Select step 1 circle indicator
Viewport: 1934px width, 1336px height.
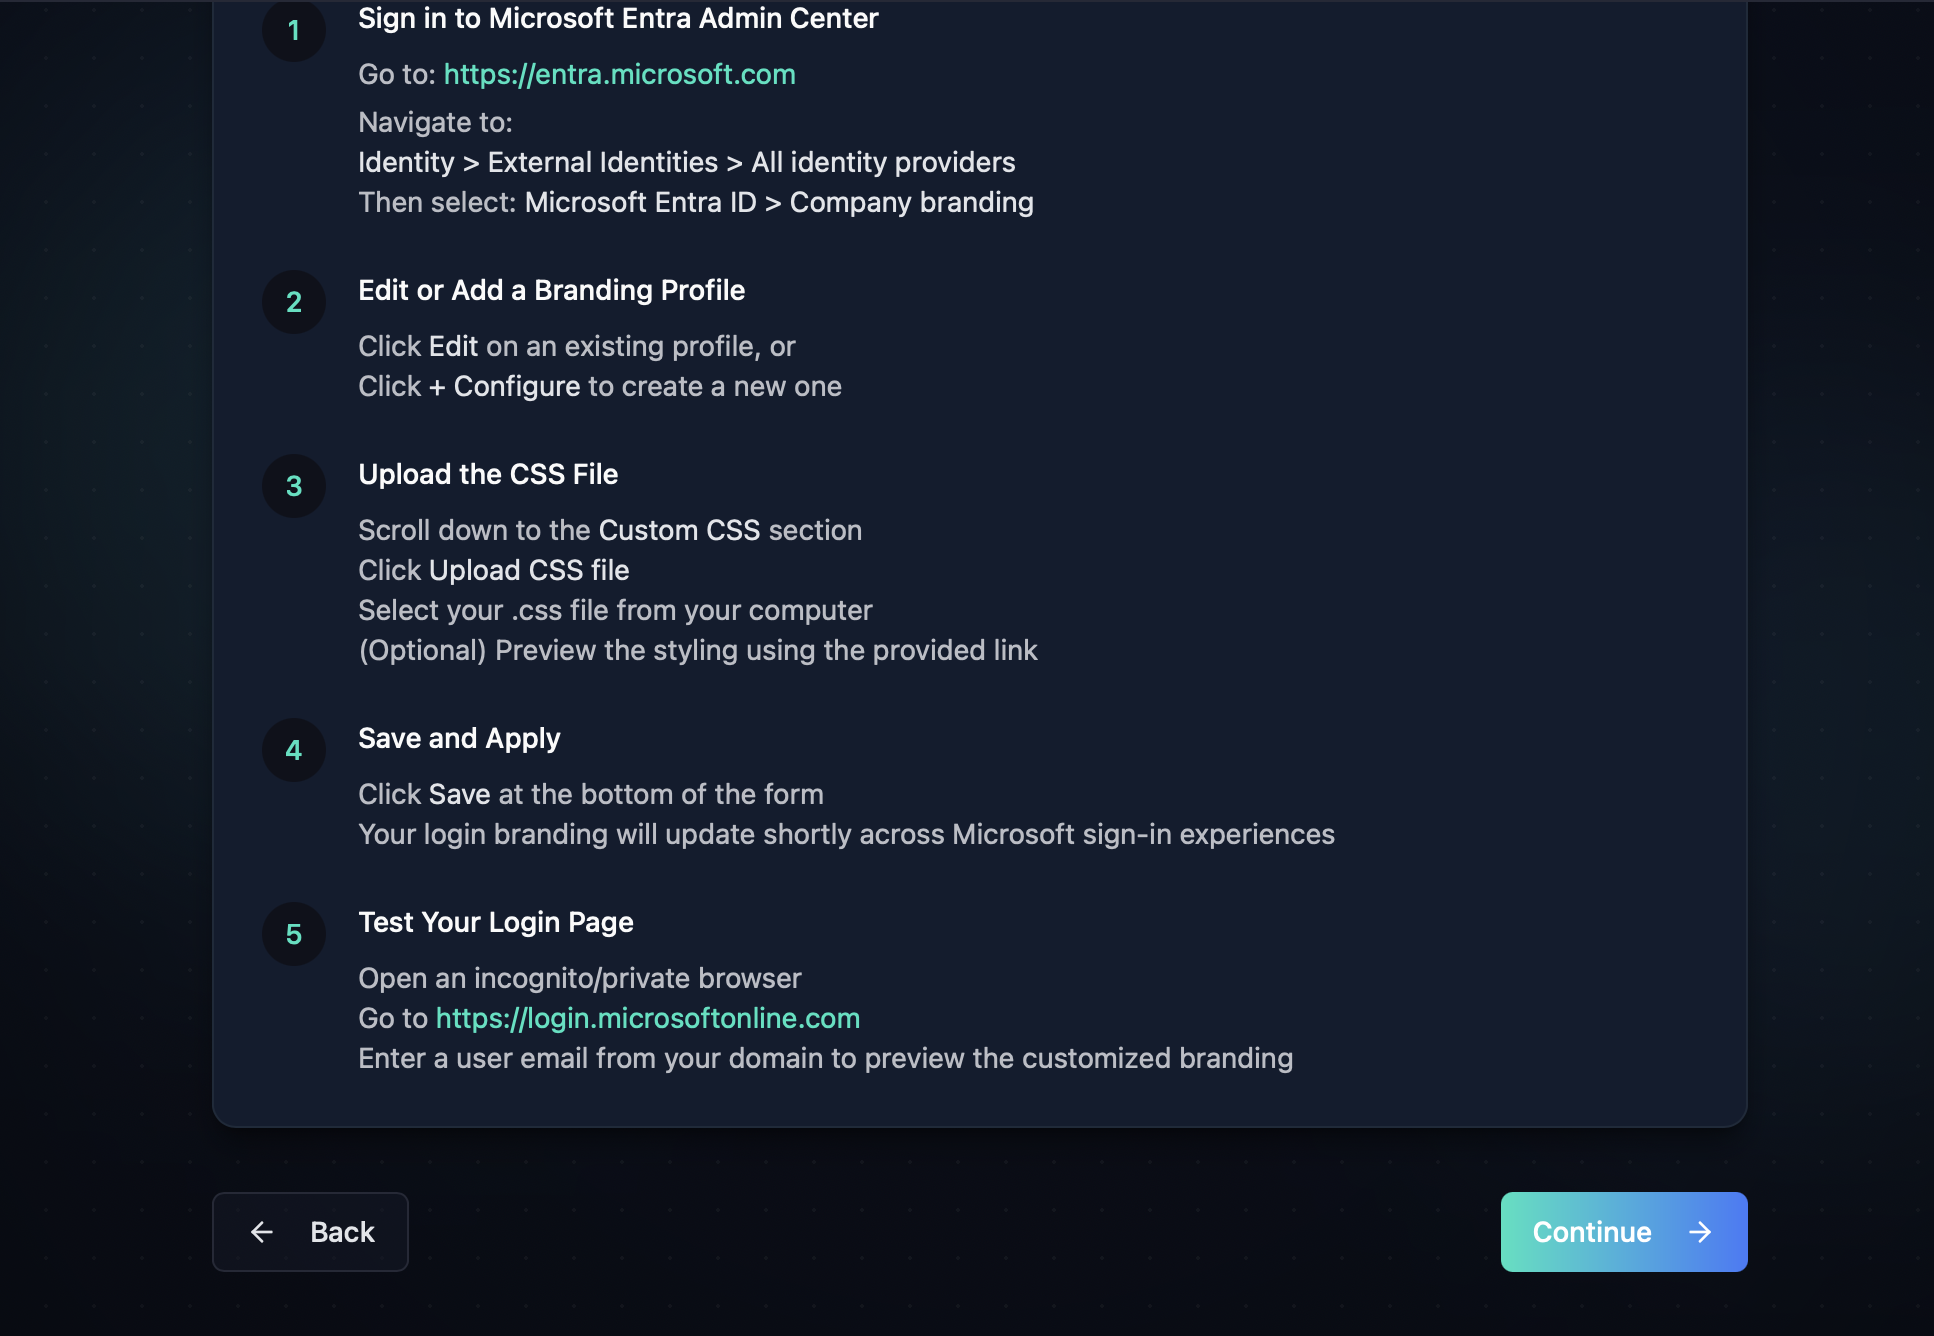pyautogui.click(x=293, y=31)
